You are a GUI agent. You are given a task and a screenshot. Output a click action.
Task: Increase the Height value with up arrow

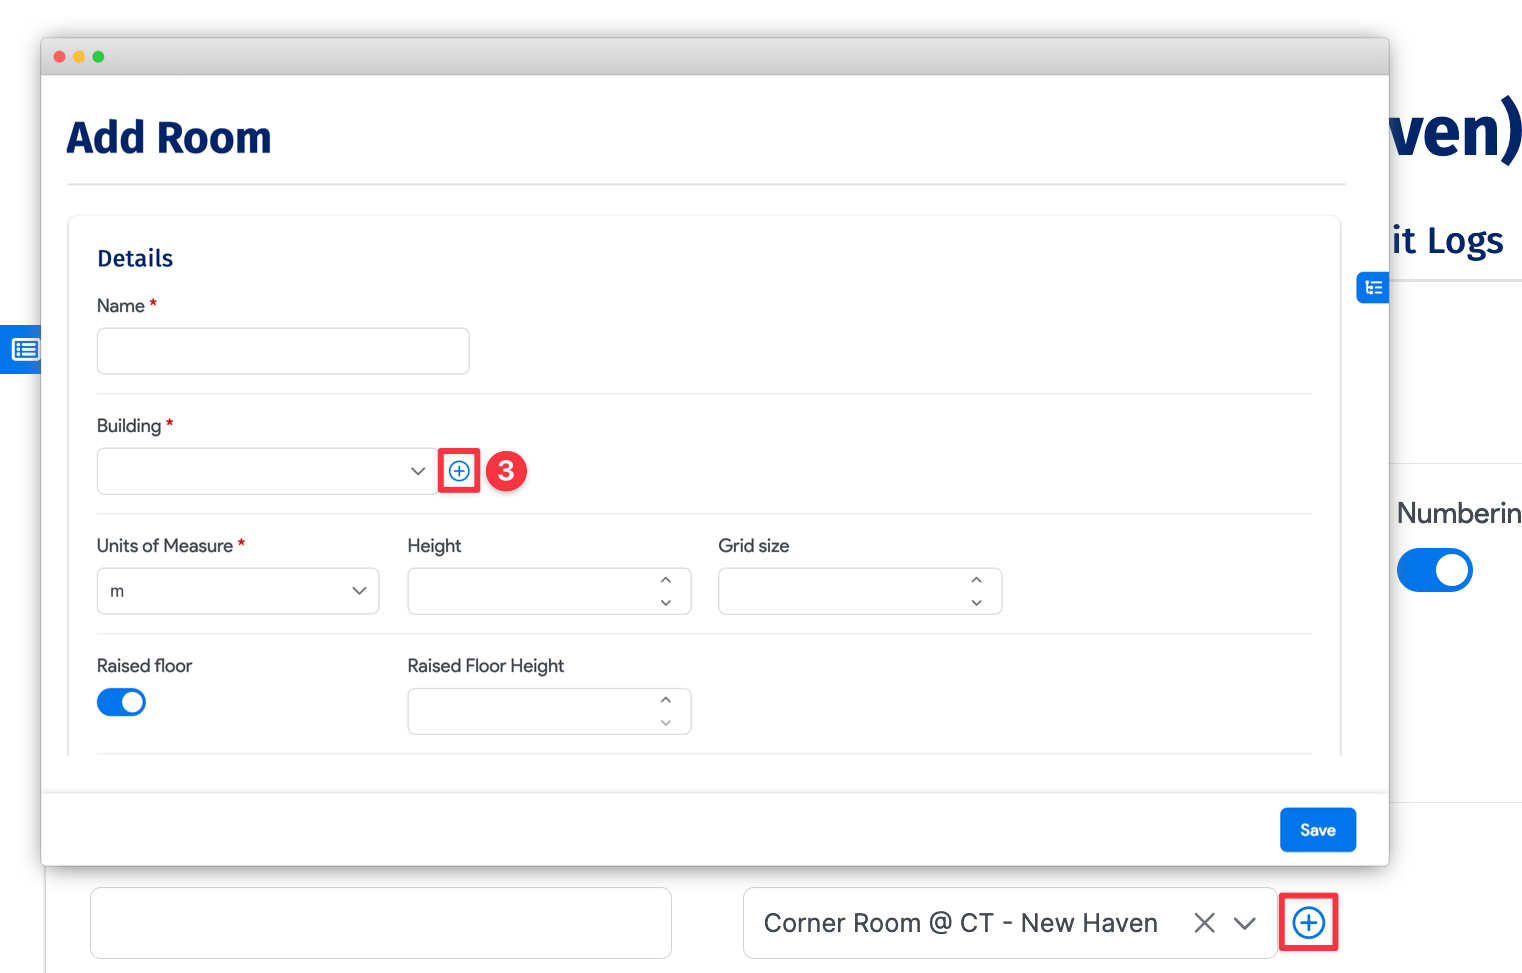point(666,580)
